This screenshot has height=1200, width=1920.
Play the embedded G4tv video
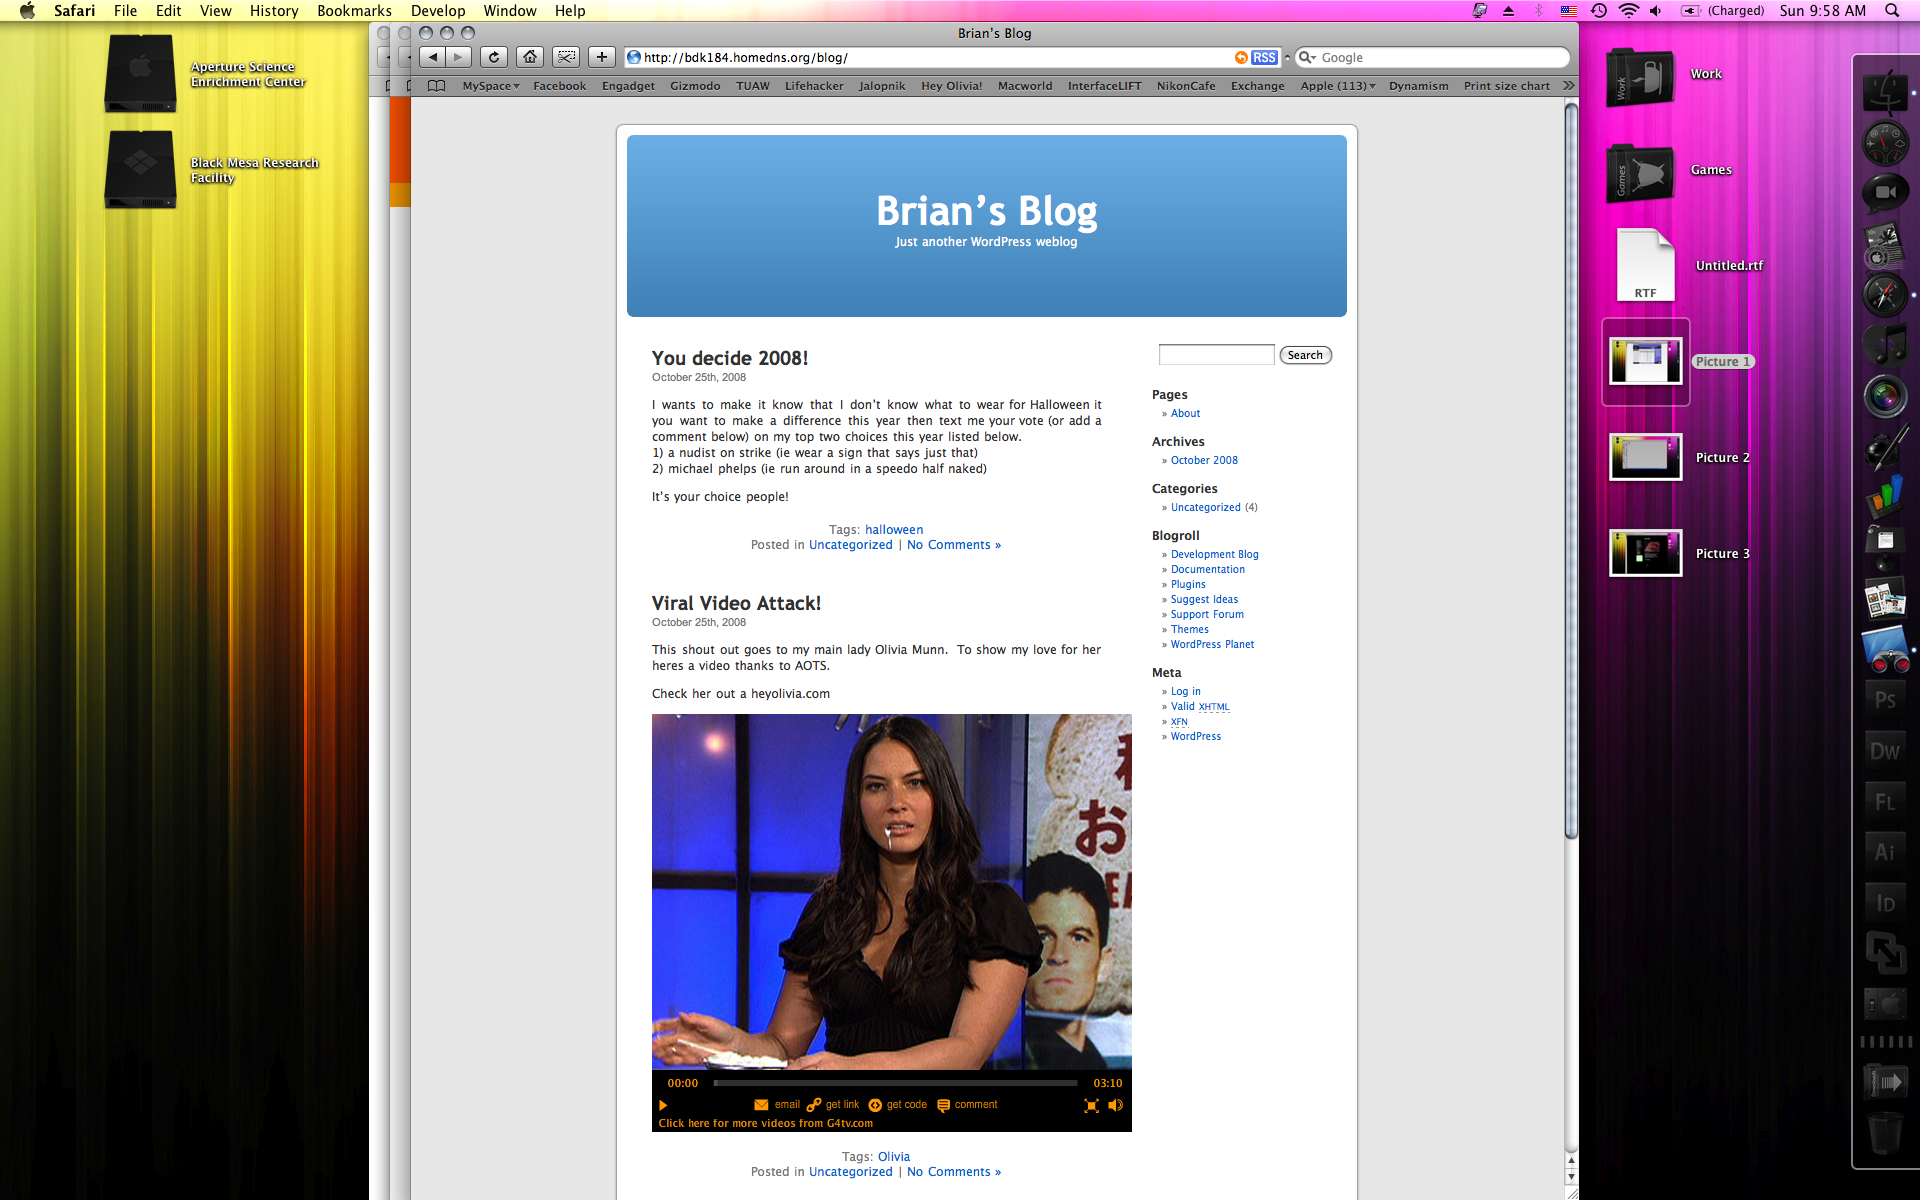(x=663, y=1105)
